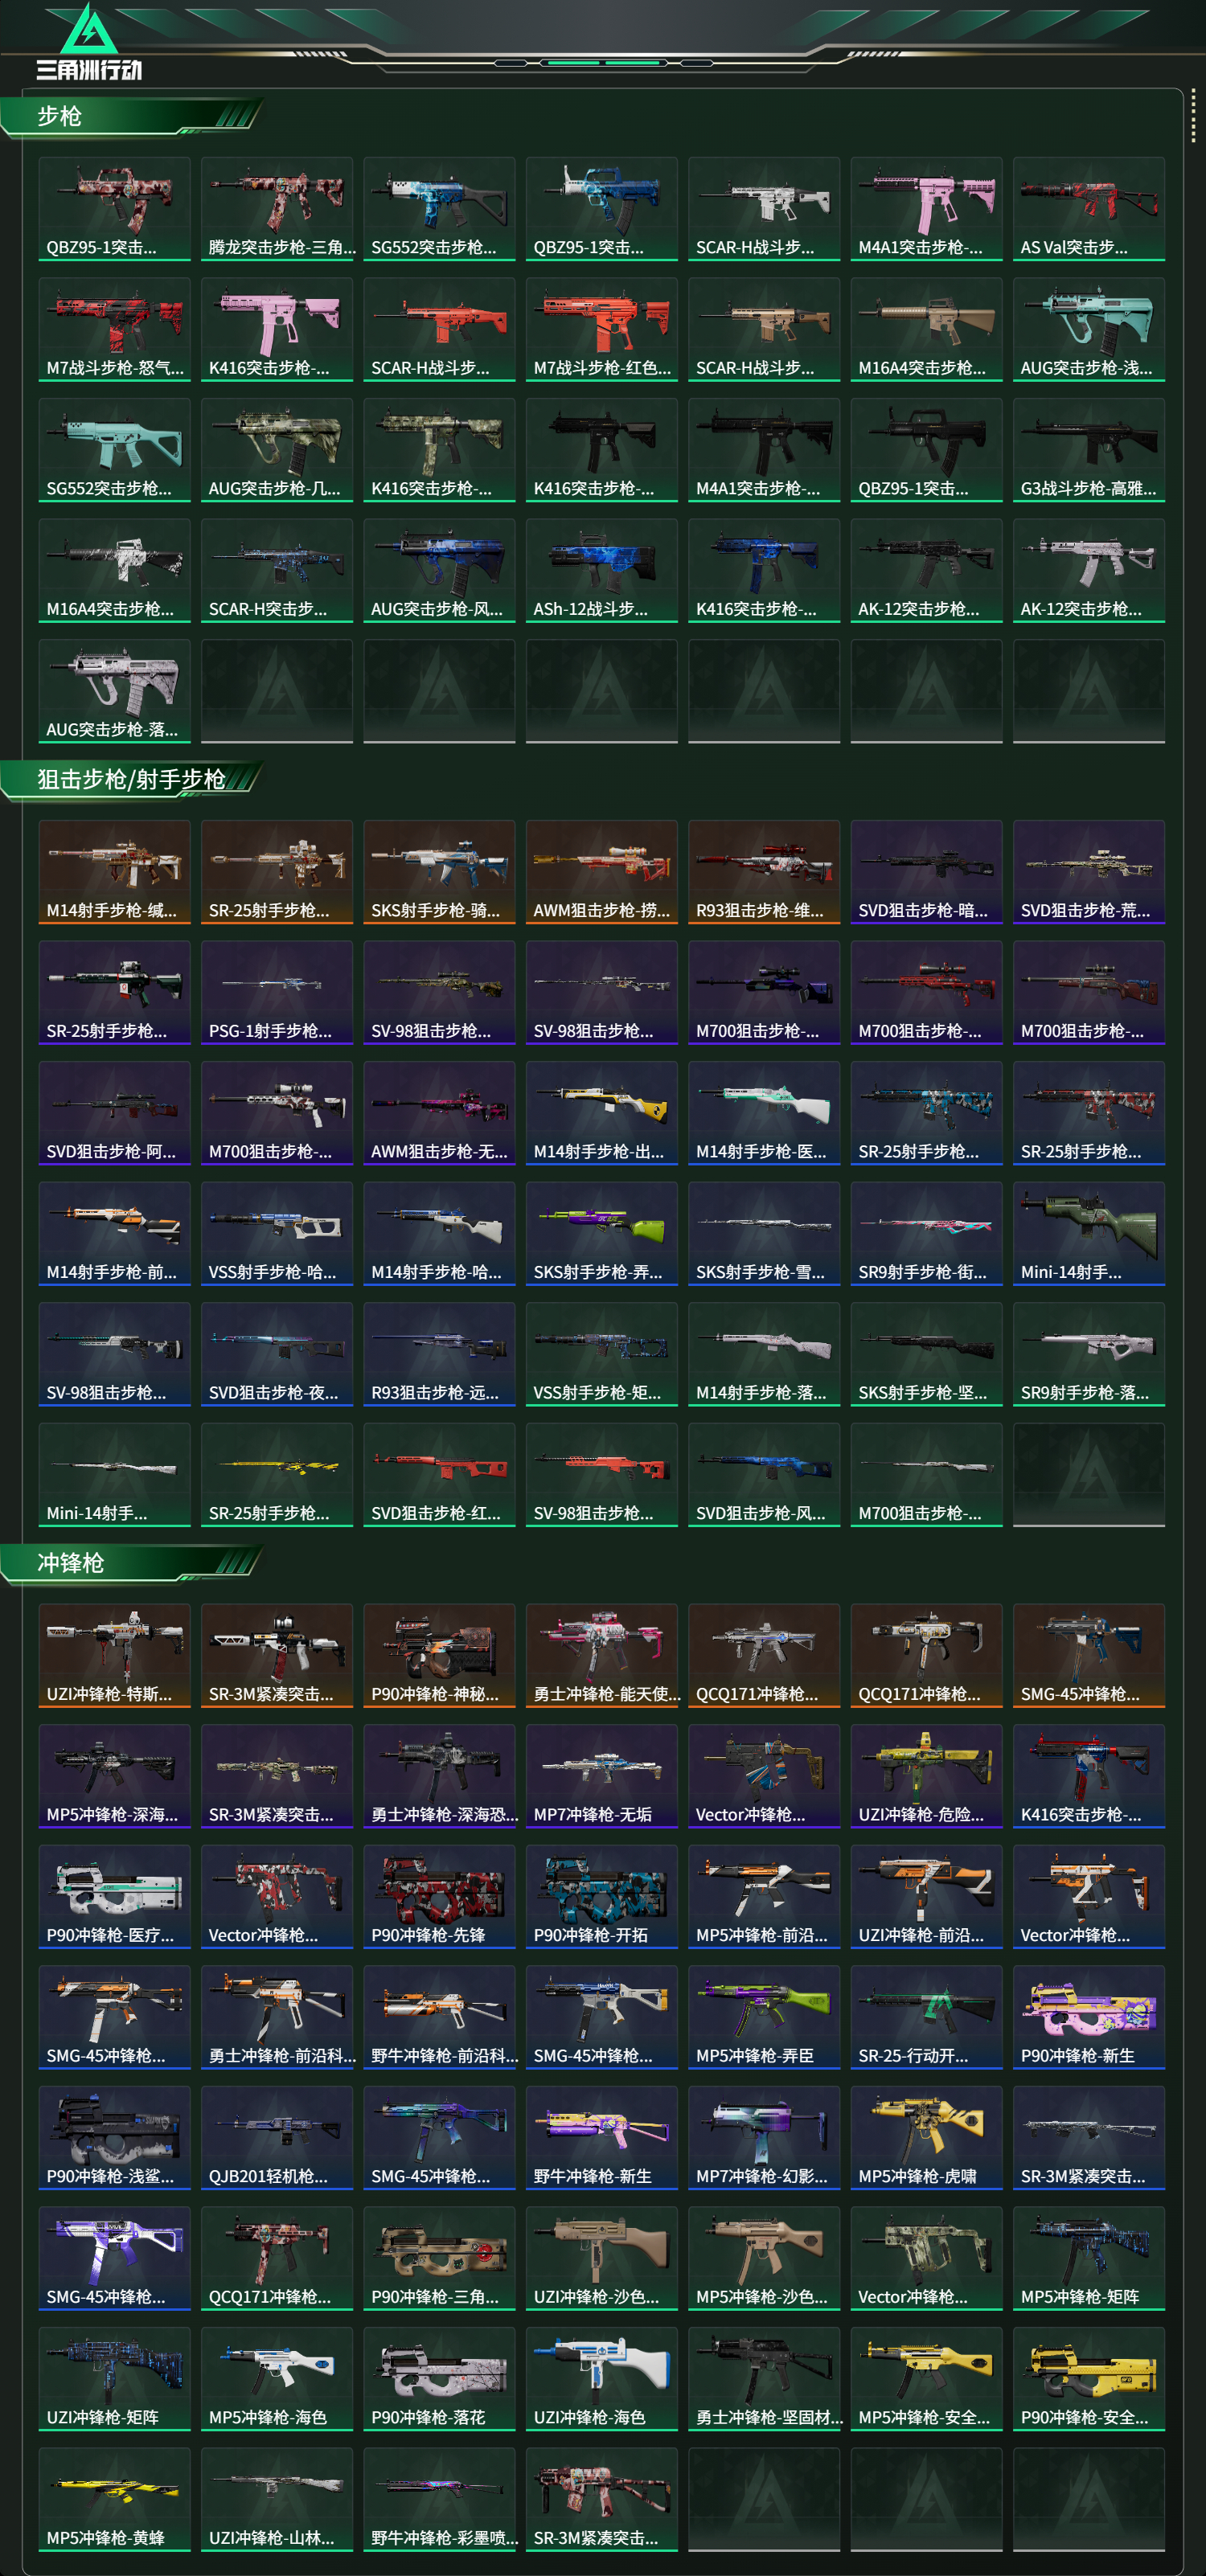Screen dimensions: 1206x2576
Task: Click the 三角洲行动 logo icon
Action: [x=89, y=42]
